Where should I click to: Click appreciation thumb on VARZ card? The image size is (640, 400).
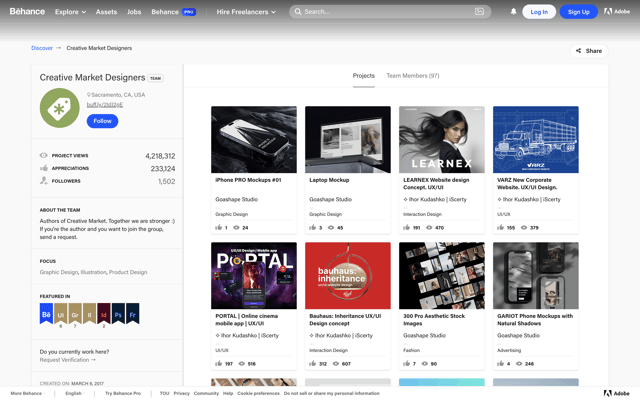point(500,227)
